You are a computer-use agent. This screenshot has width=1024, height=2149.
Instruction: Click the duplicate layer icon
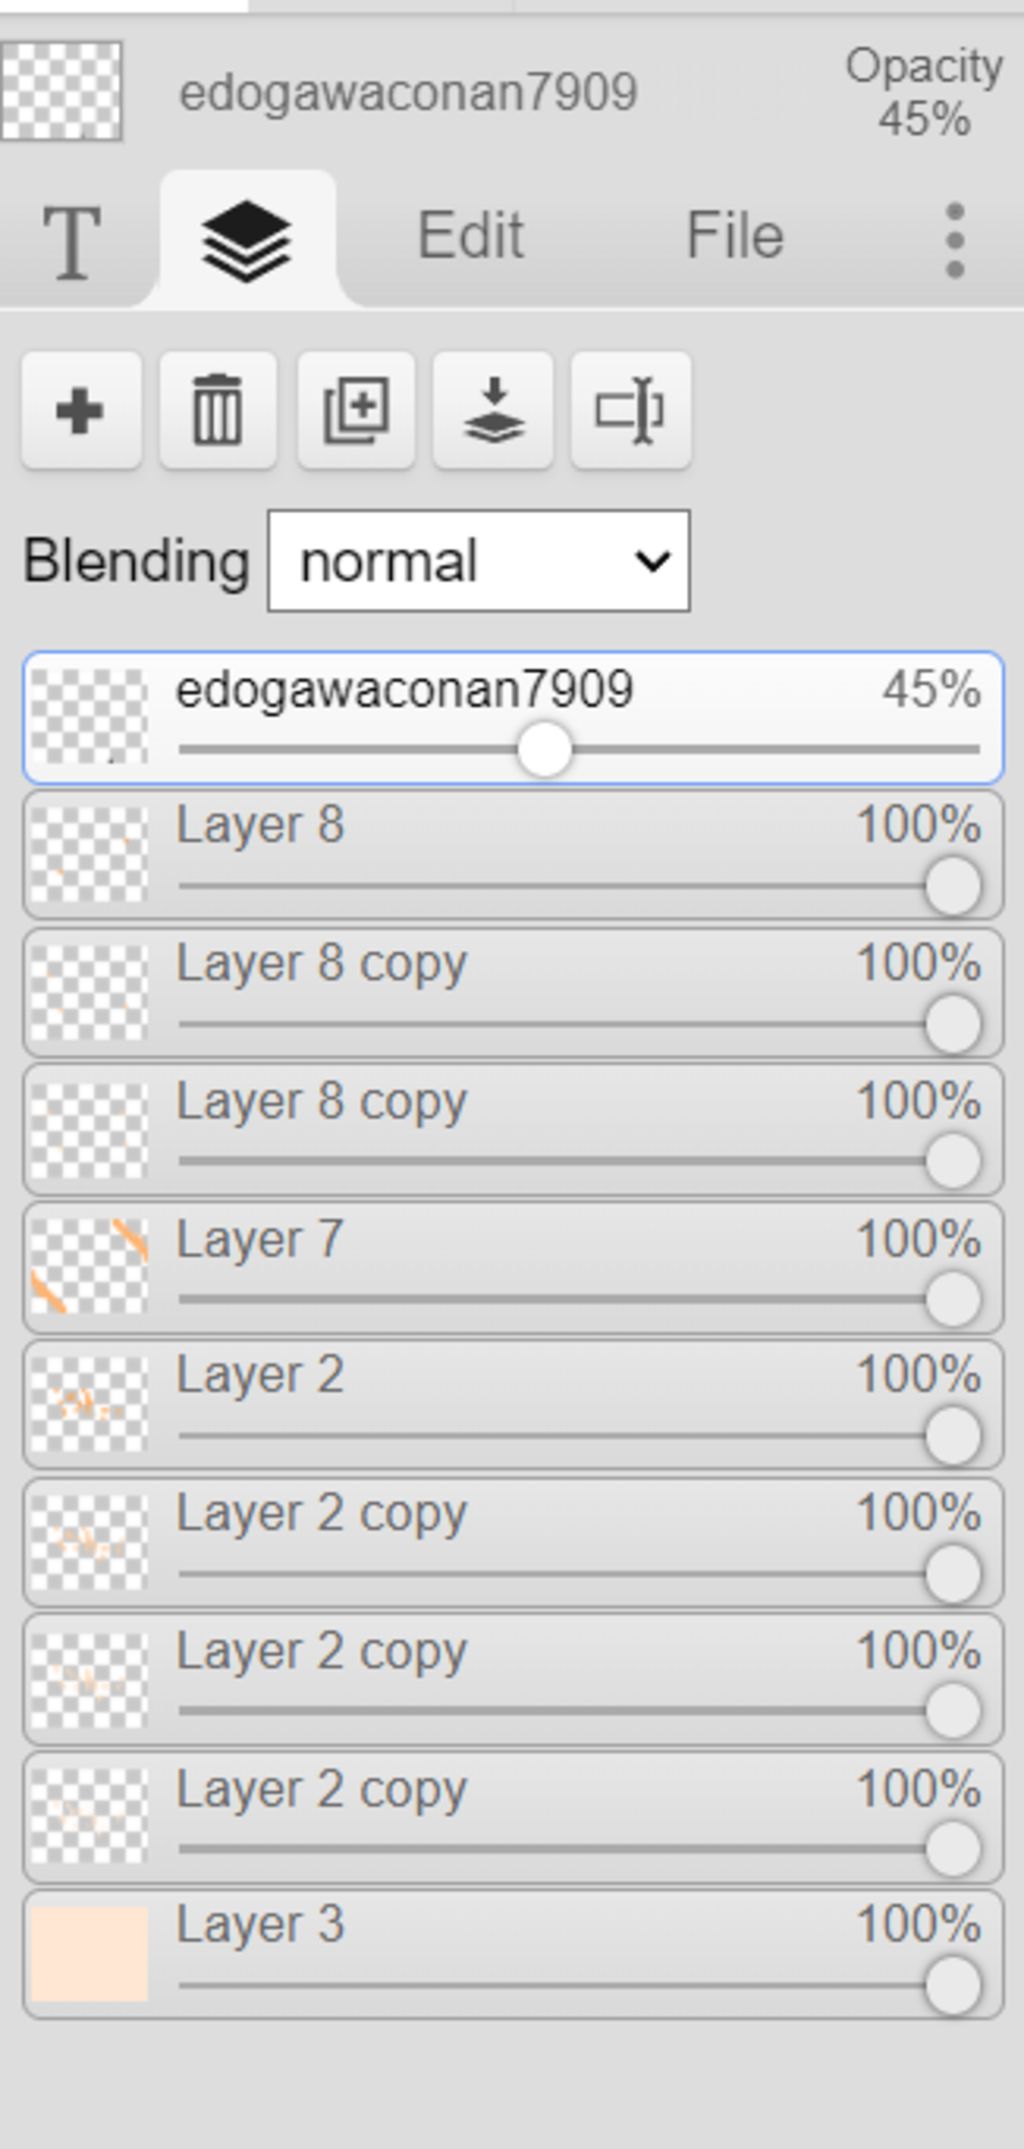(356, 410)
